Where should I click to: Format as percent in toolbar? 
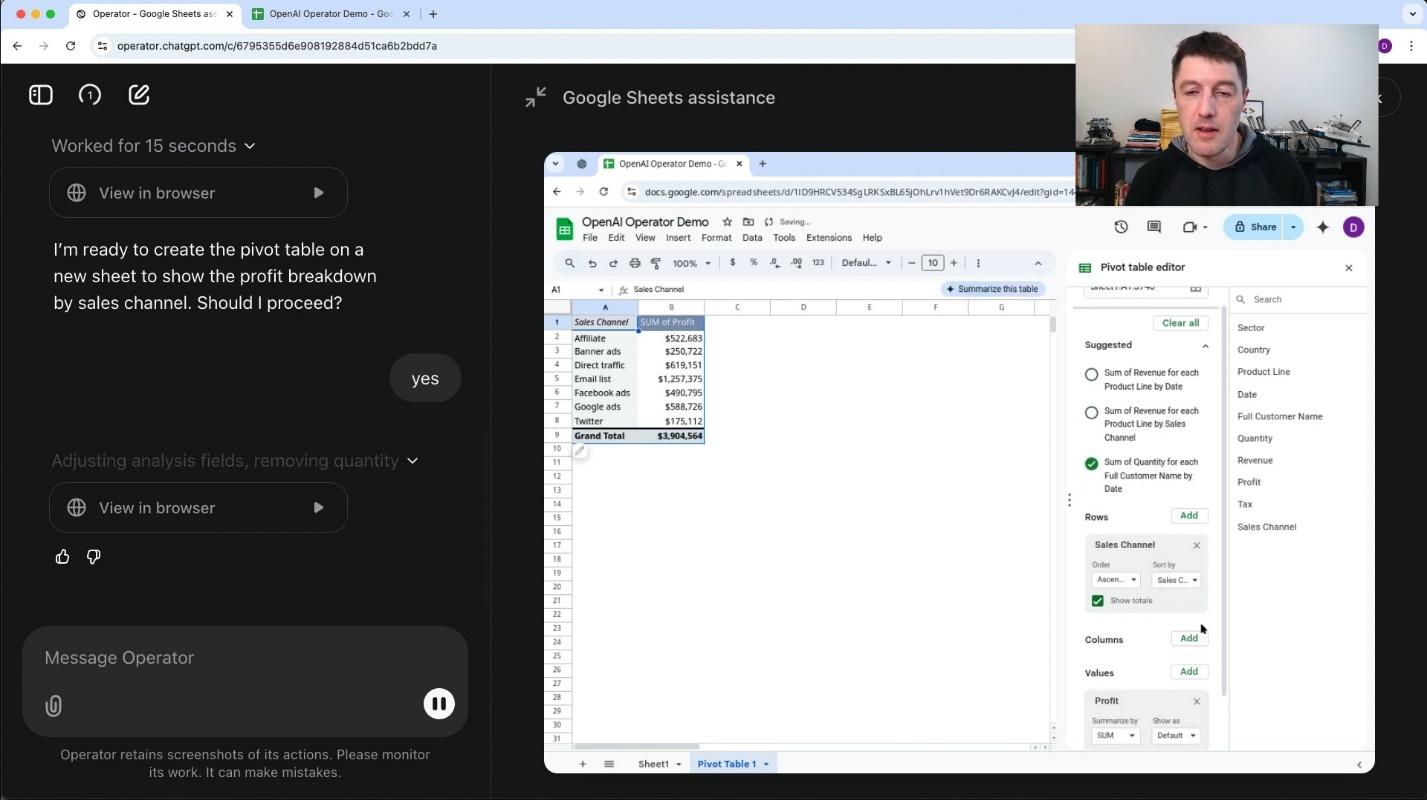[754, 263]
